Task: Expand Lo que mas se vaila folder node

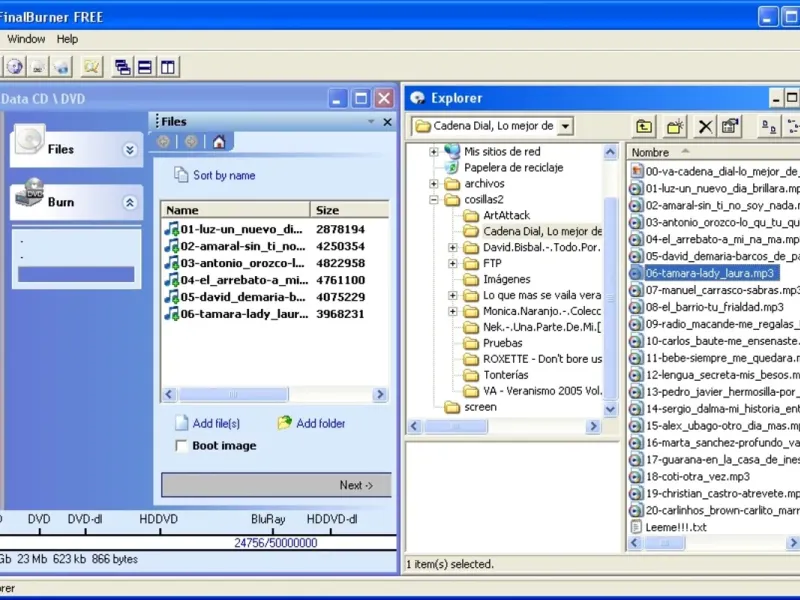Action: pyautogui.click(x=453, y=295)
